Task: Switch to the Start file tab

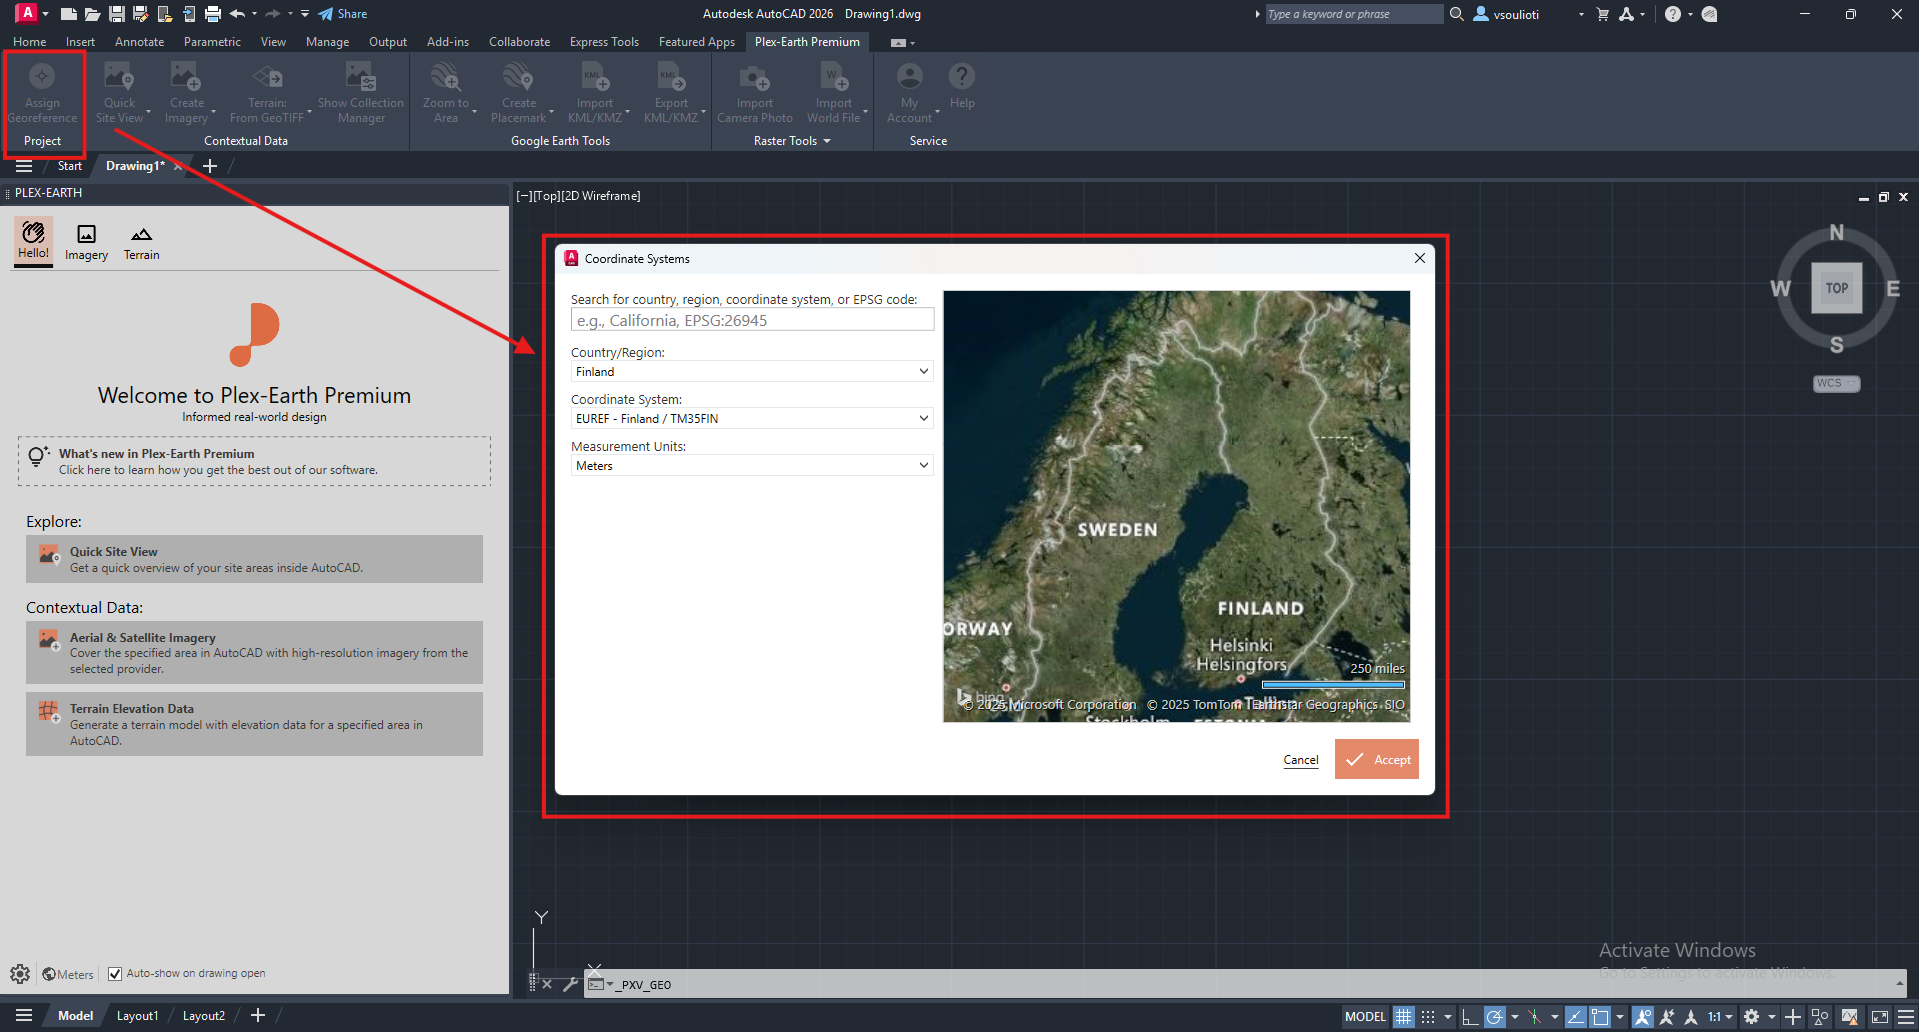Action: 69,166
